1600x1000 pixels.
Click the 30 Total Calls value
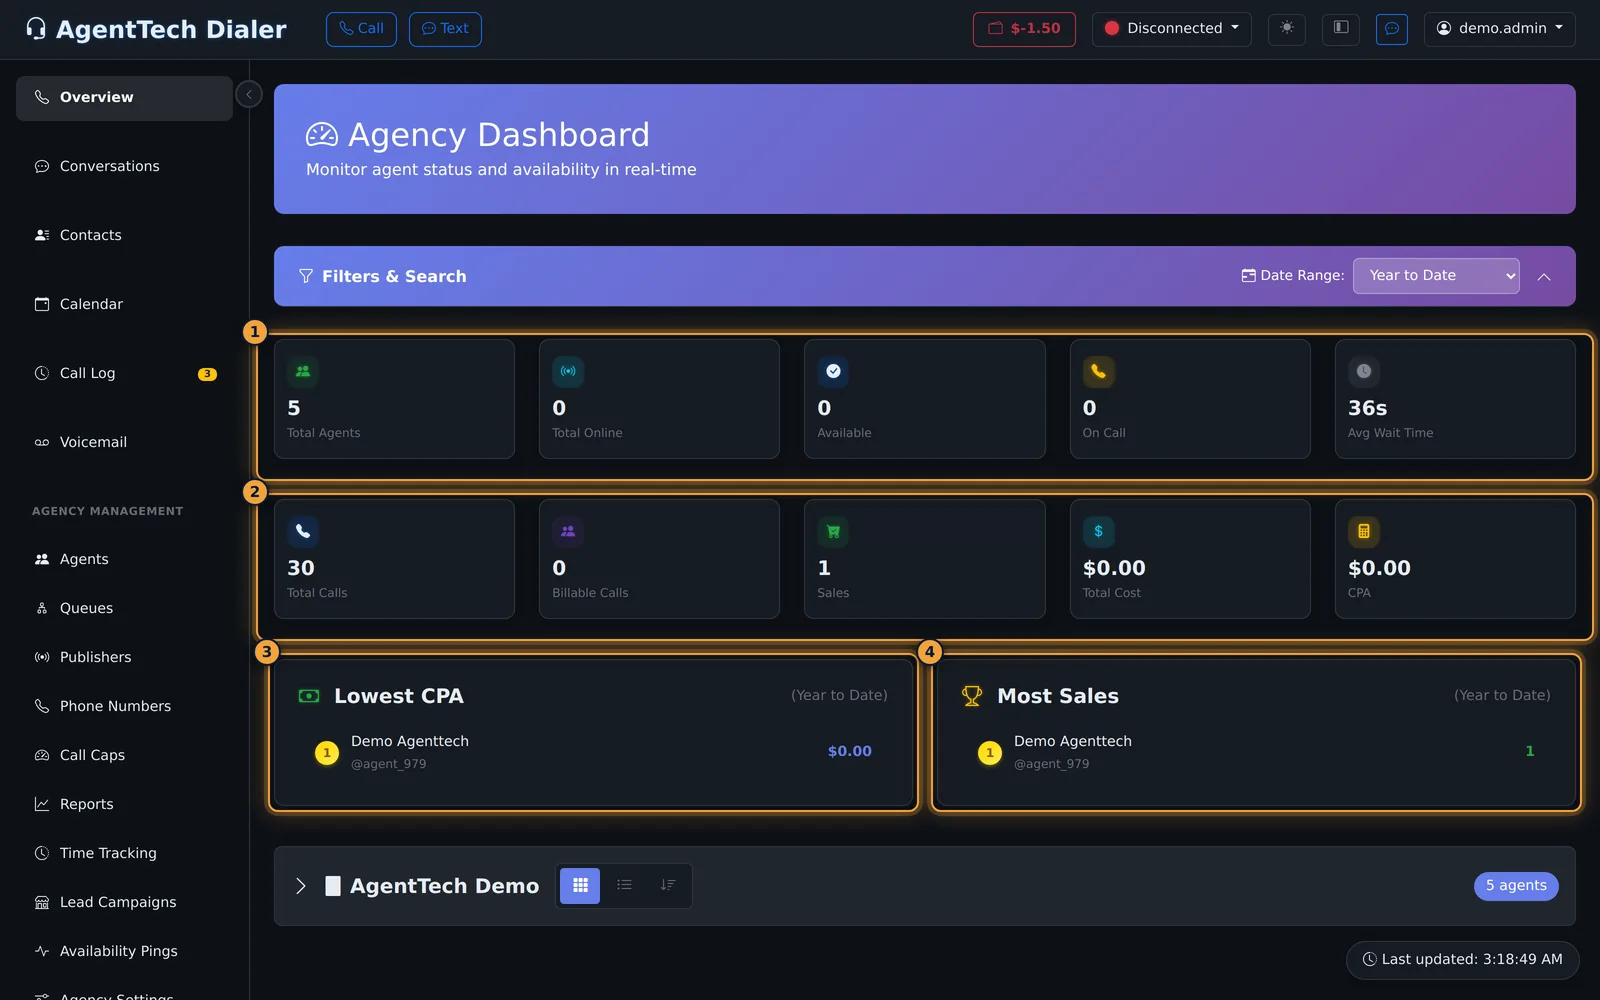coord(301,568)
